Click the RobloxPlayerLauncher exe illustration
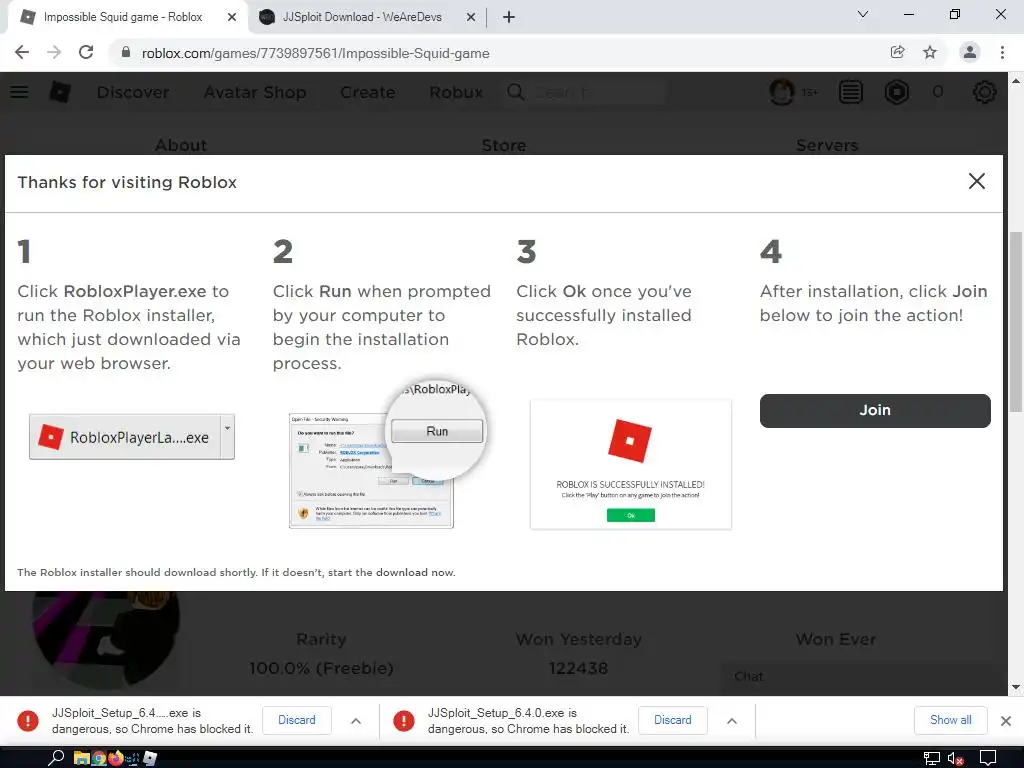 coord(132,437)
